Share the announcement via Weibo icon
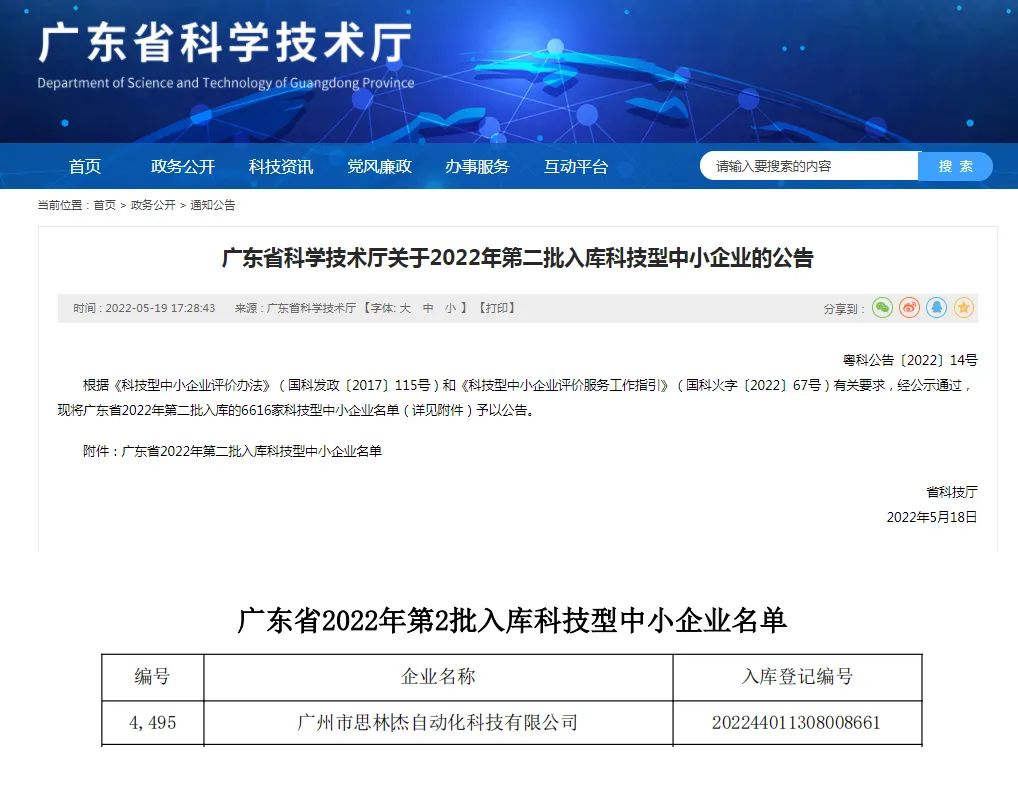 coord(909,308)
